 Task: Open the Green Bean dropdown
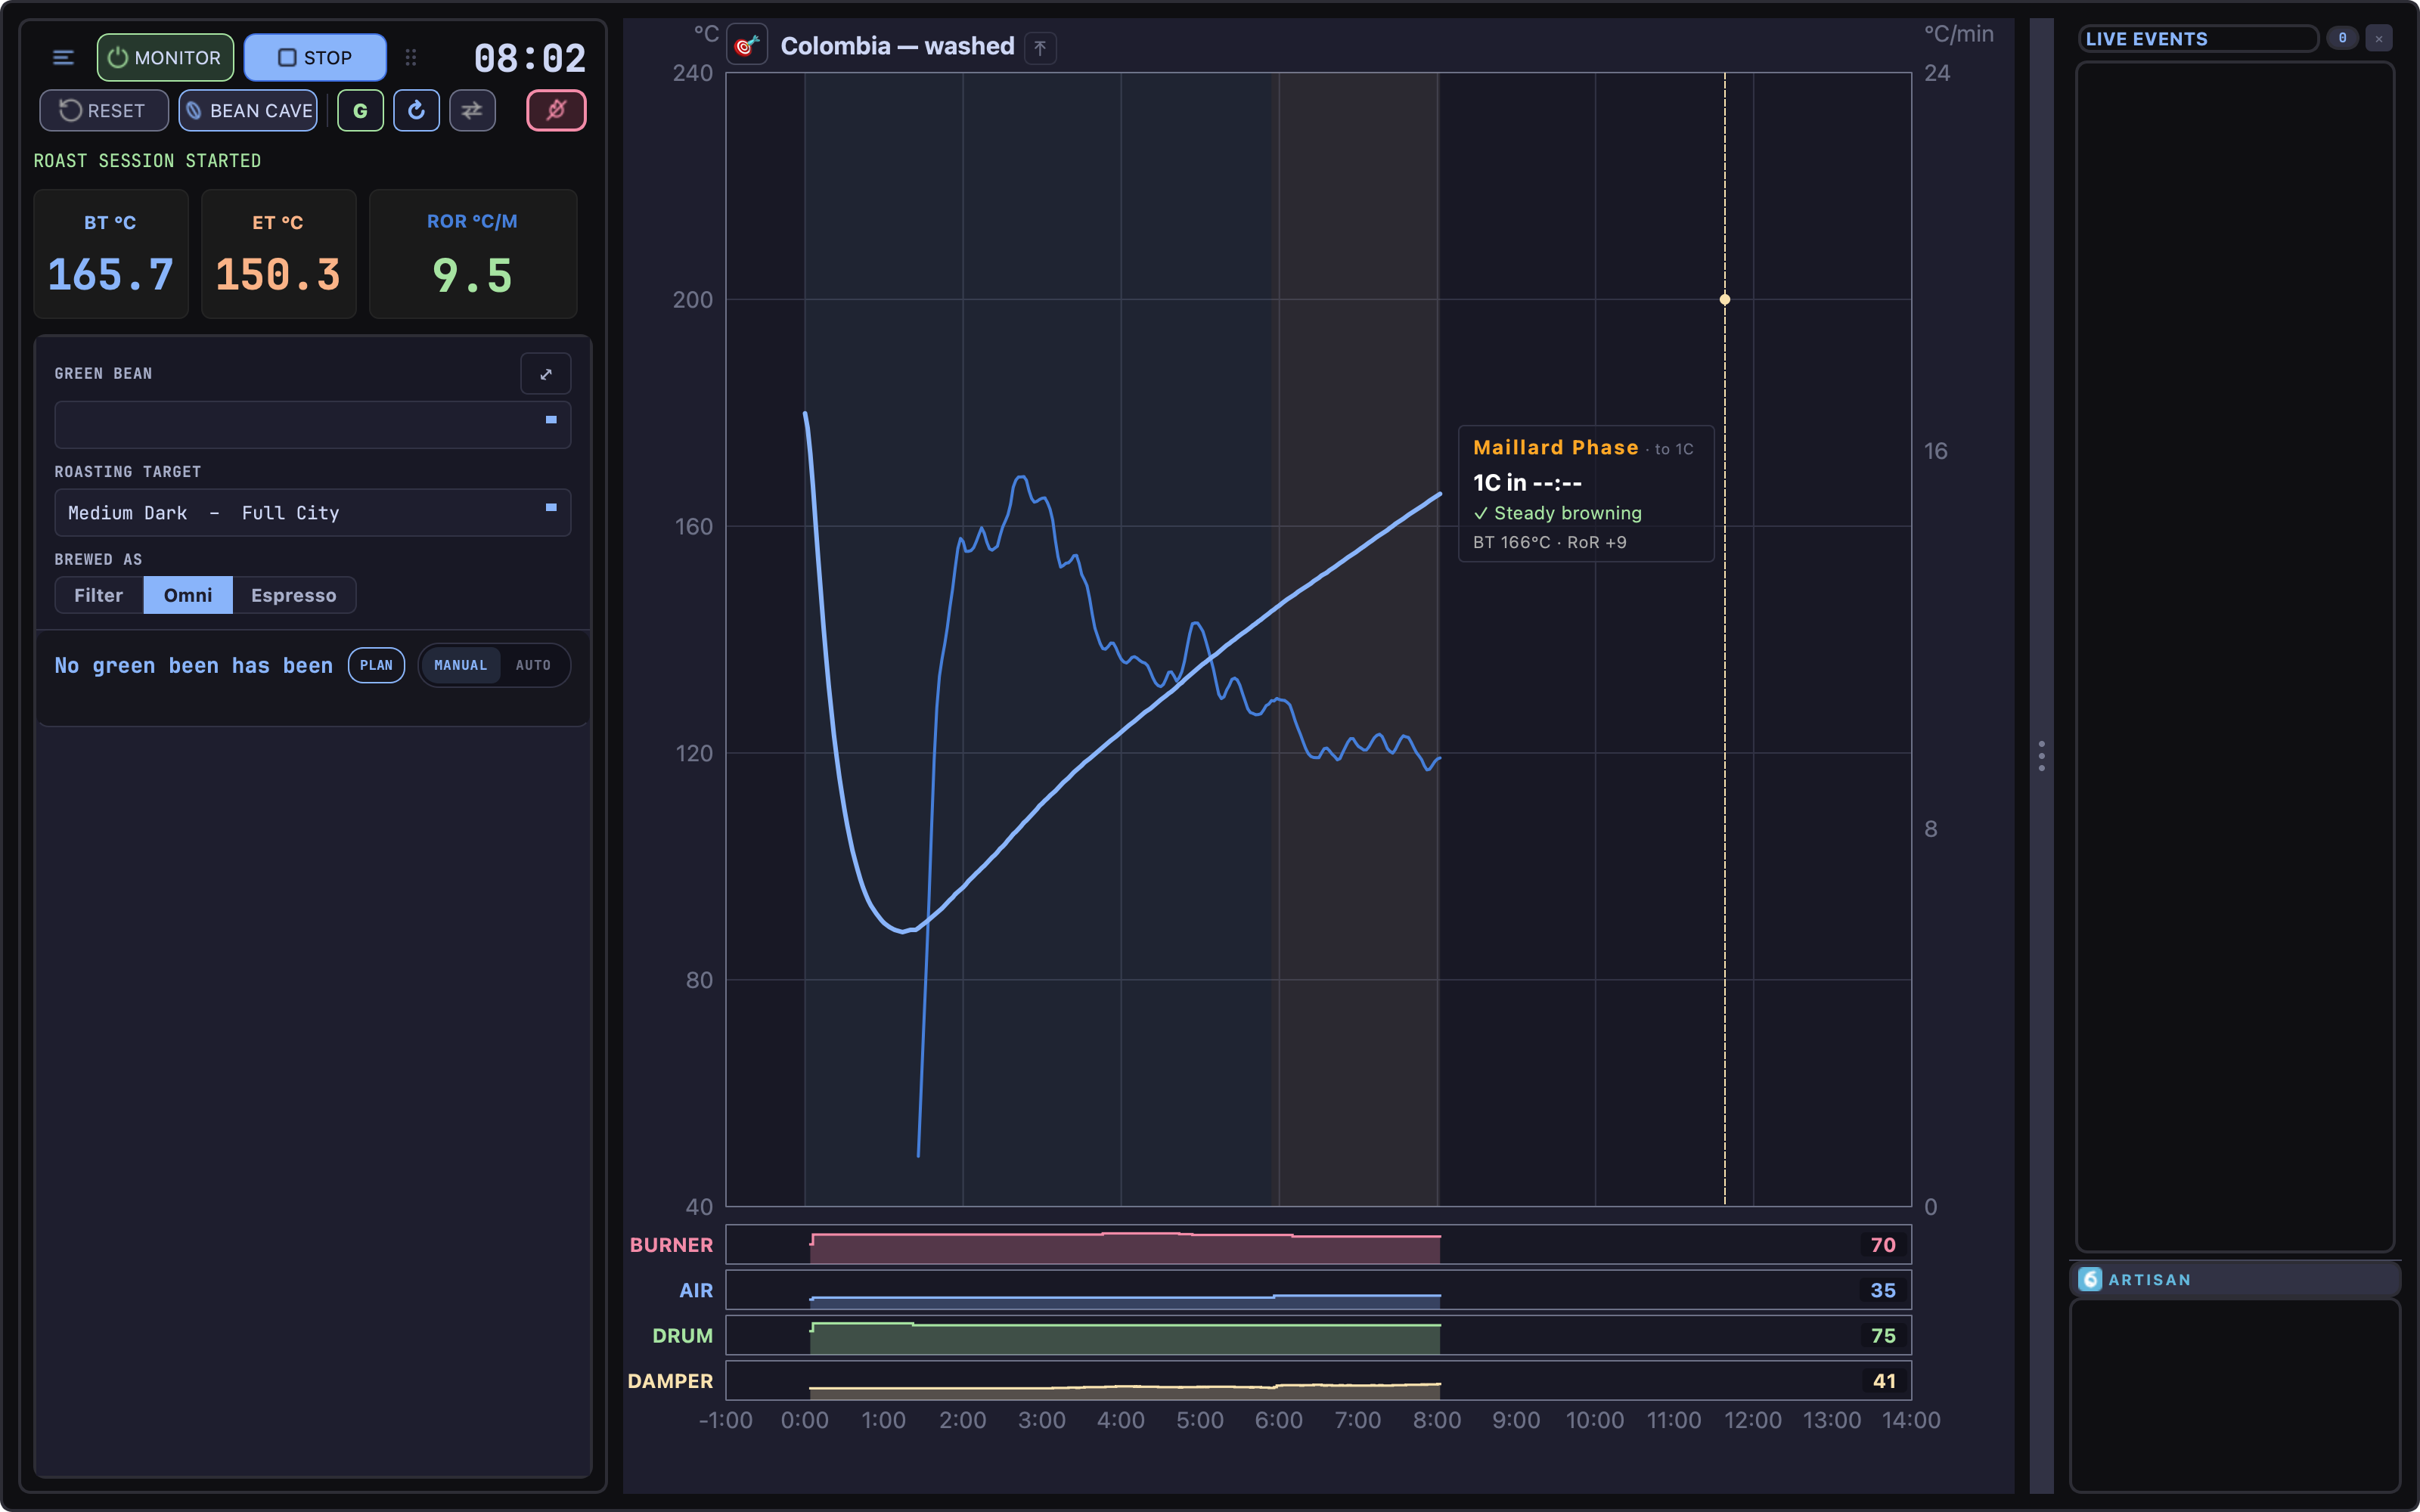point(313,424)
